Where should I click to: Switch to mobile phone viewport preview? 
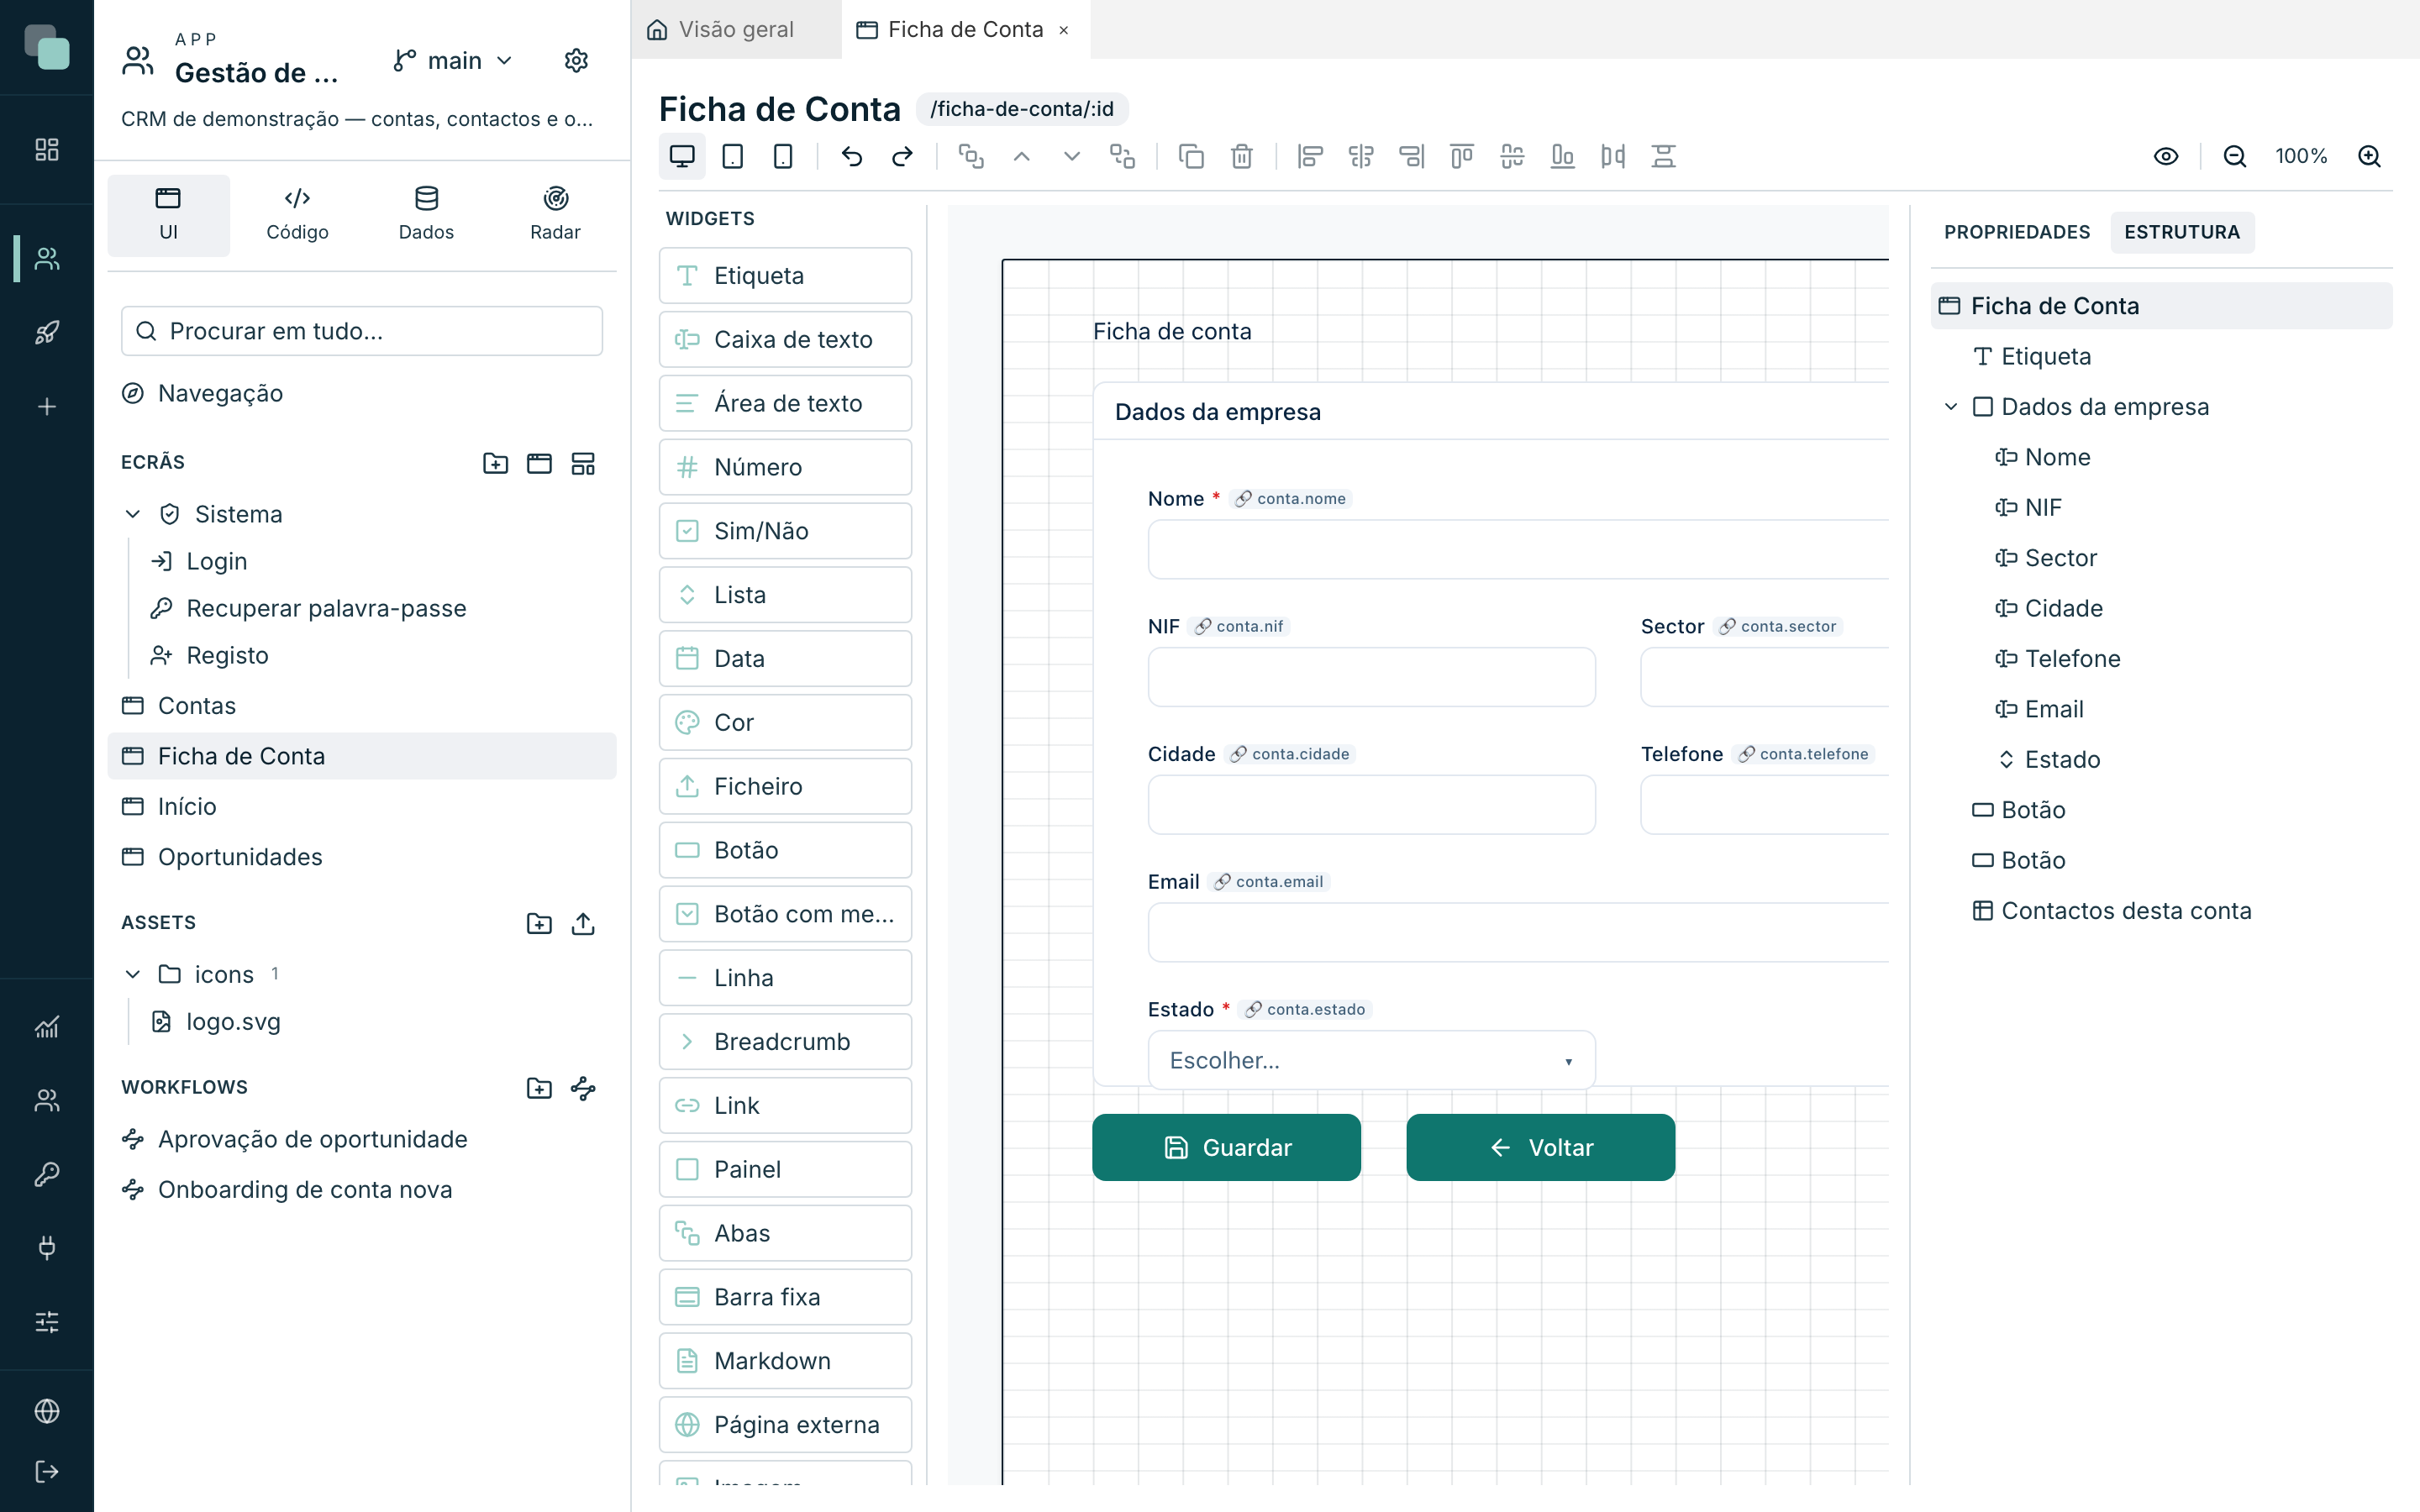[783, 156]
